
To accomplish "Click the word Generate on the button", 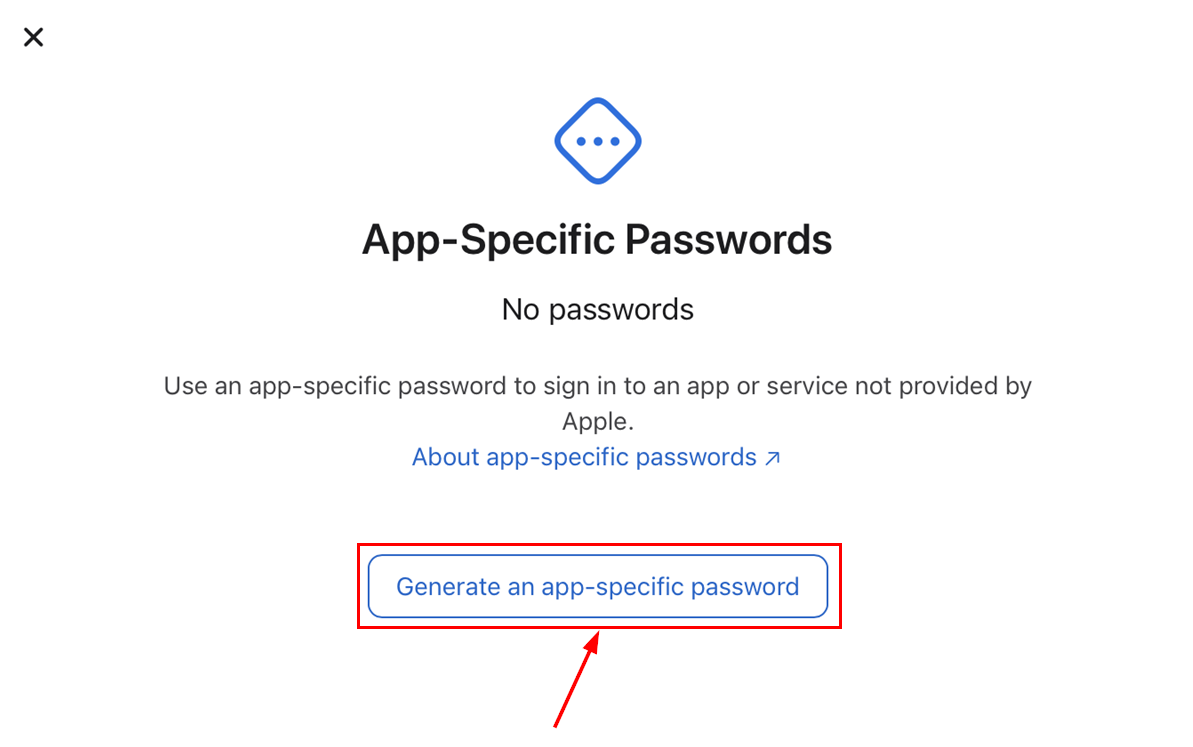I will click(x=447, y=587).
